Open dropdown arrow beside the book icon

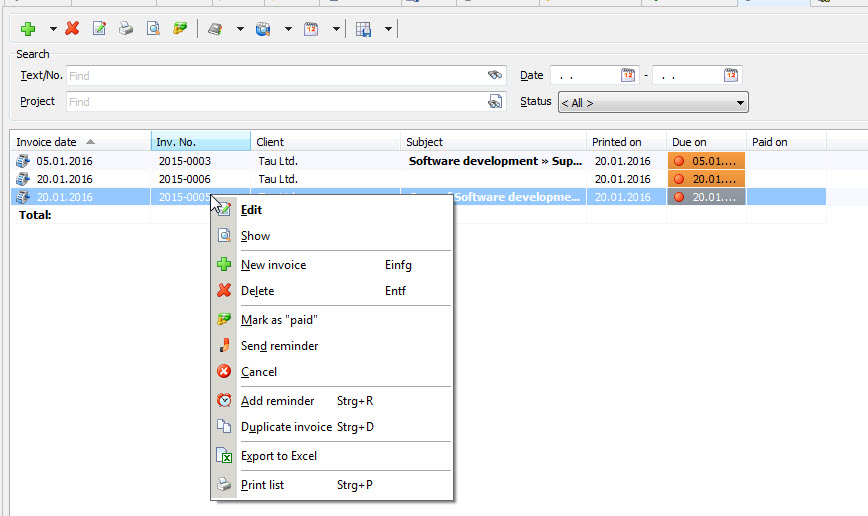tap(240, 29)
